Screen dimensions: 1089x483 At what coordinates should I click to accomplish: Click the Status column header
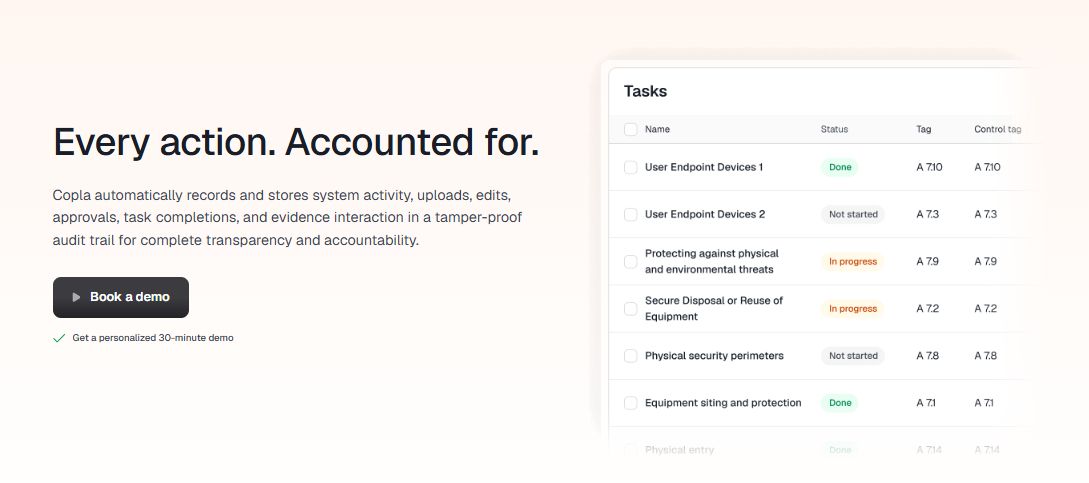pos(834,129)
